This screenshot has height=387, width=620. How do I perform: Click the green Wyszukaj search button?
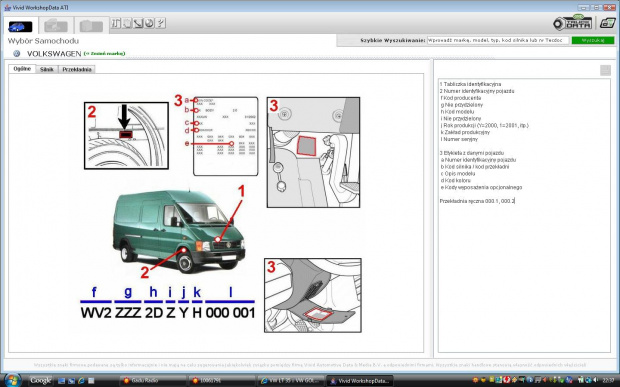pyautogui.click(x=593, y=40)
